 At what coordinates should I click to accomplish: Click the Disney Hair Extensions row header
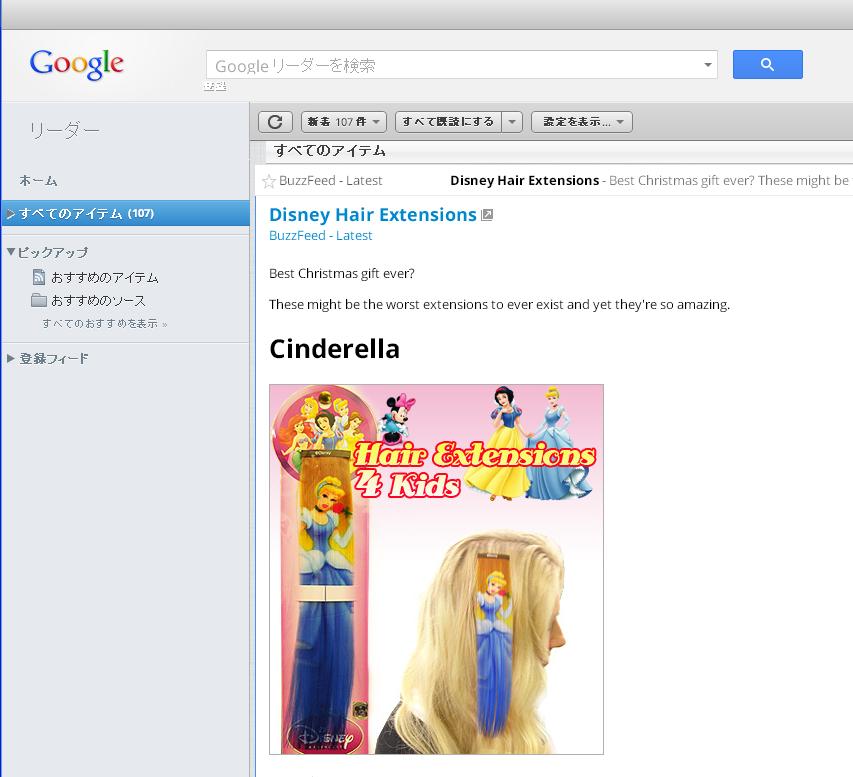554,181
